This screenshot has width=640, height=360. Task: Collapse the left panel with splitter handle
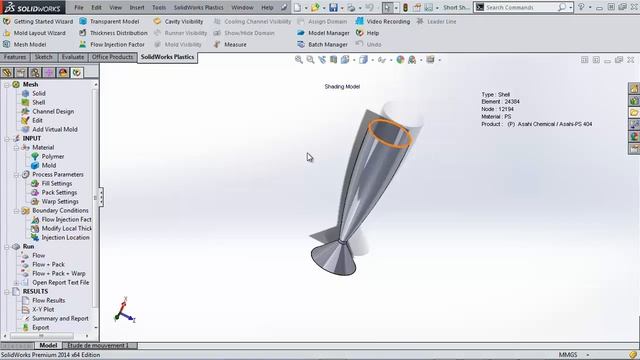[x=101, y=197]
